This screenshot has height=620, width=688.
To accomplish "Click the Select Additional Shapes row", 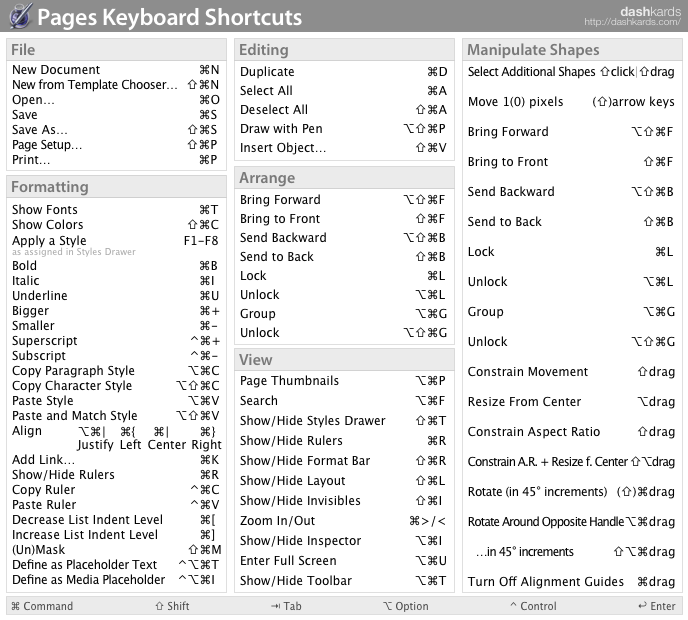I will 571,72.
